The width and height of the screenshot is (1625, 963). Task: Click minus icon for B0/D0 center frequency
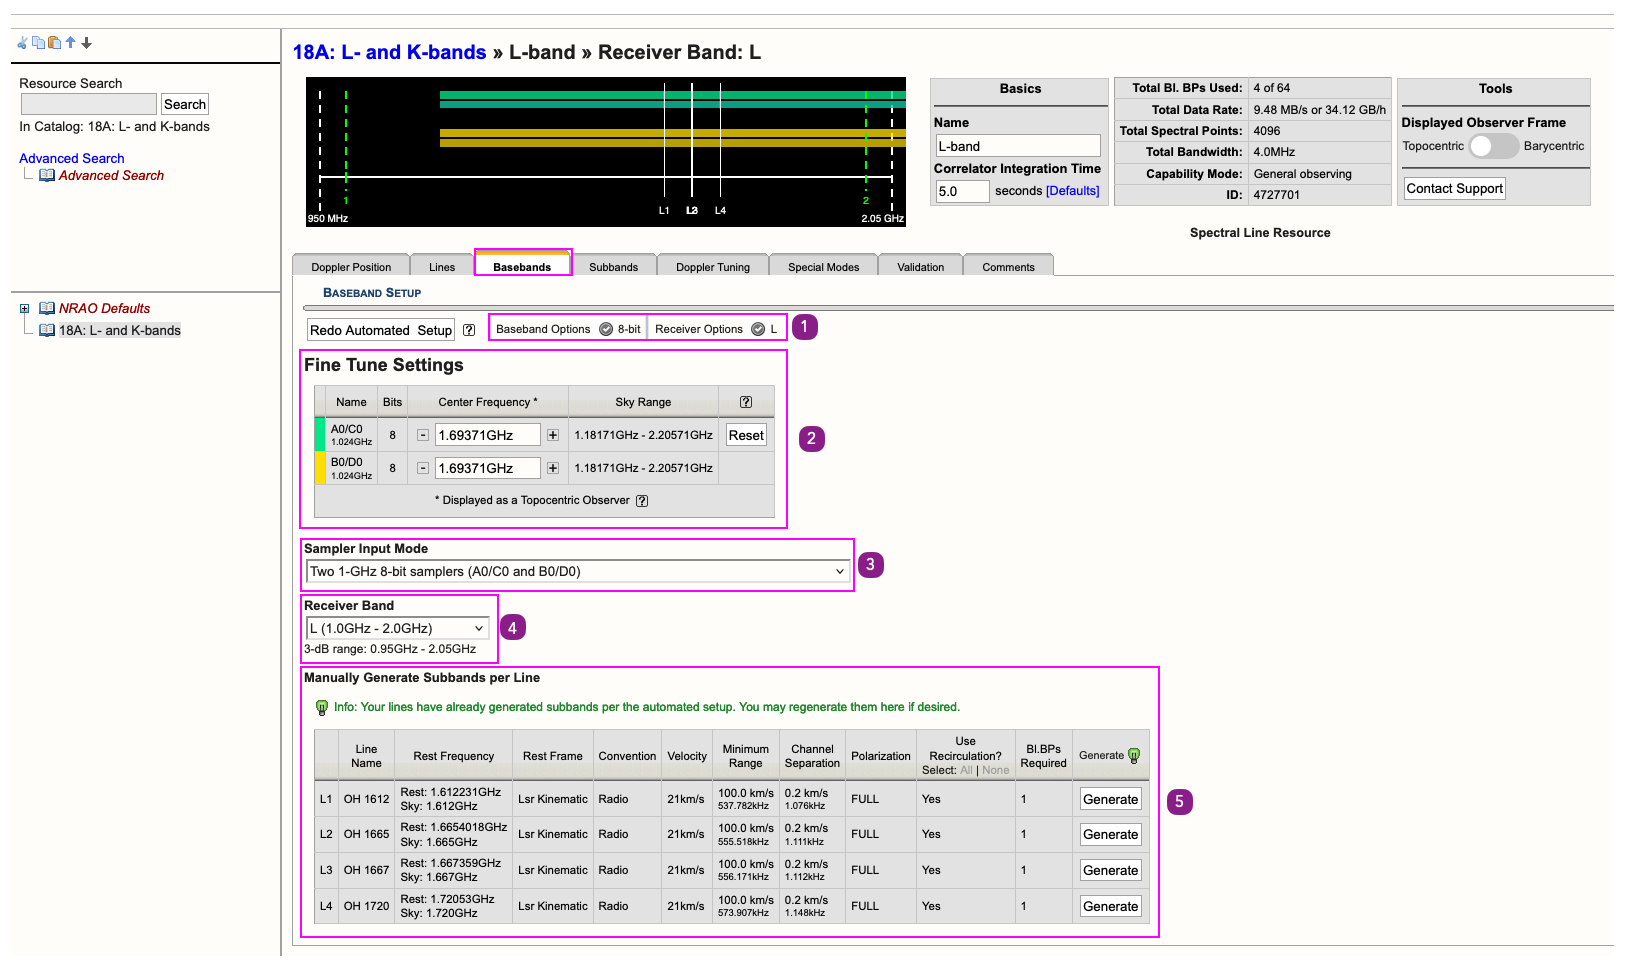pos(423,468)
